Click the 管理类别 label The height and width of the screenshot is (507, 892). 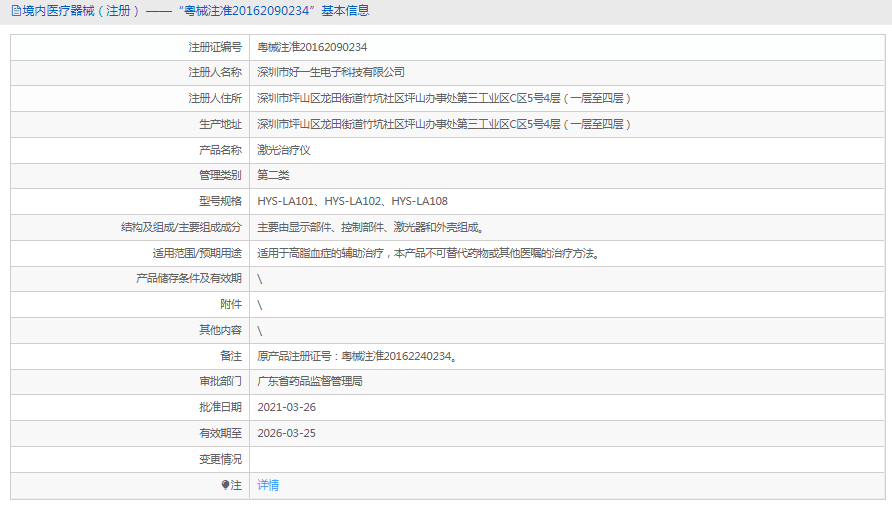(220, 175)
